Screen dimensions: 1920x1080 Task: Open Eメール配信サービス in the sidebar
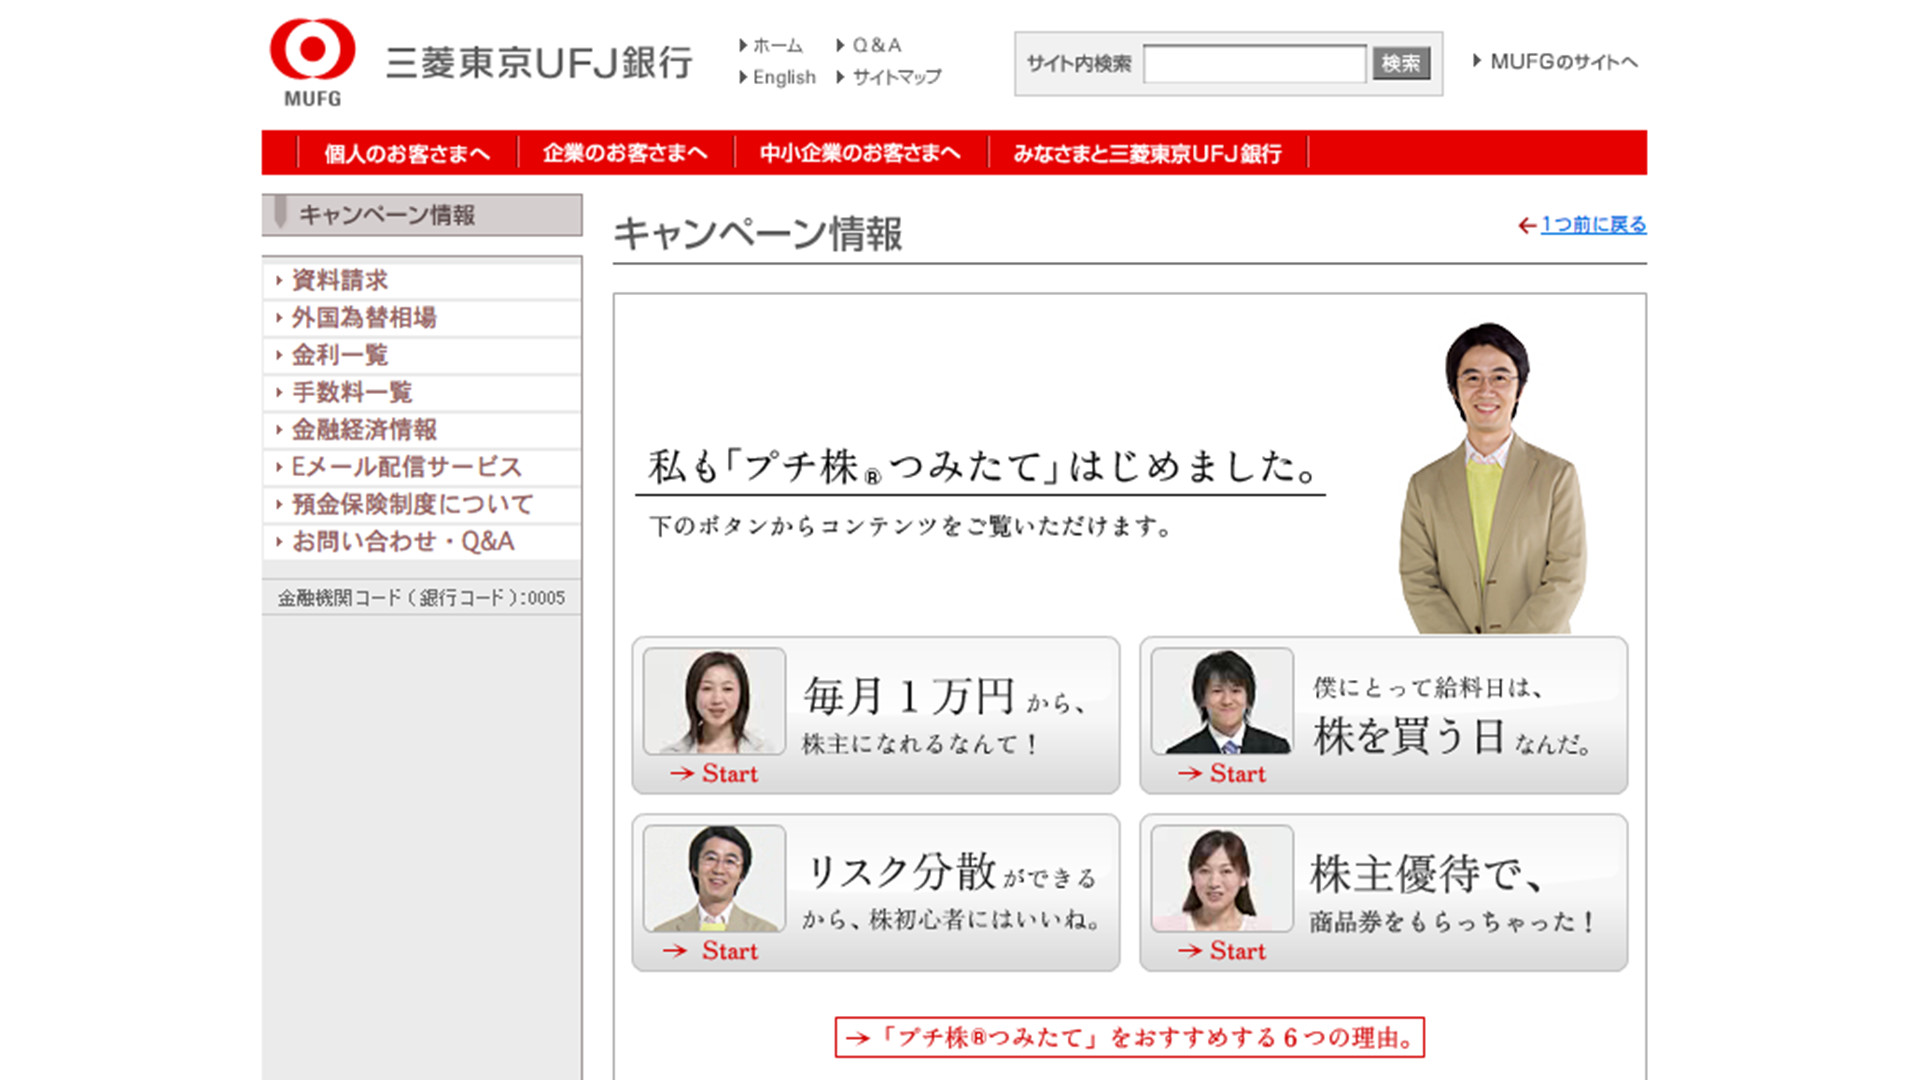point(406,467)
